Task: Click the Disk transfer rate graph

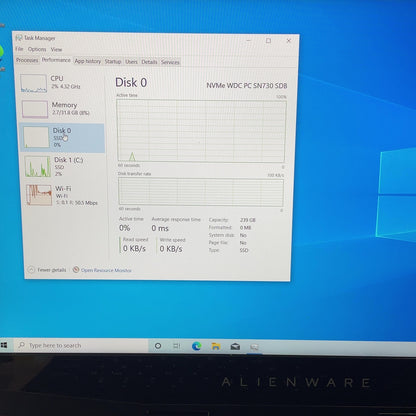Action: click(201, 192)
